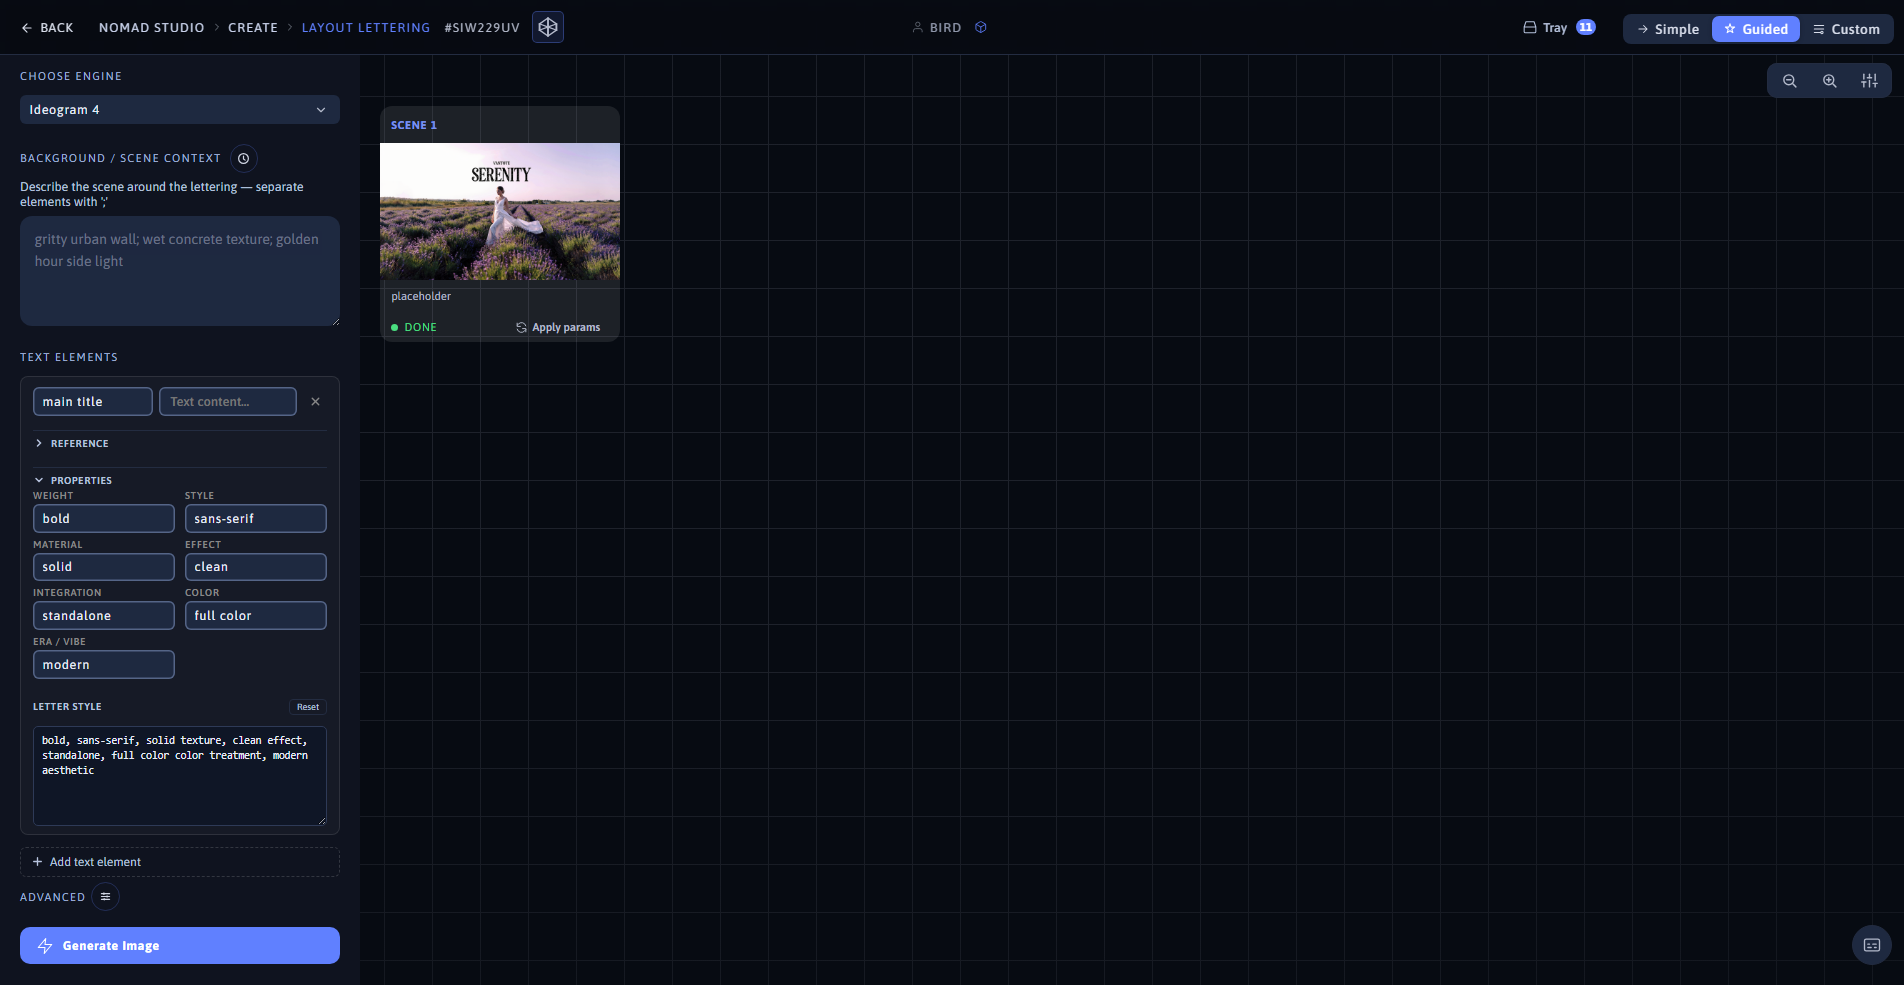Open the SERENITY scene thumbnail
This screenshot has width=1904, height=985.
[500, 211]
